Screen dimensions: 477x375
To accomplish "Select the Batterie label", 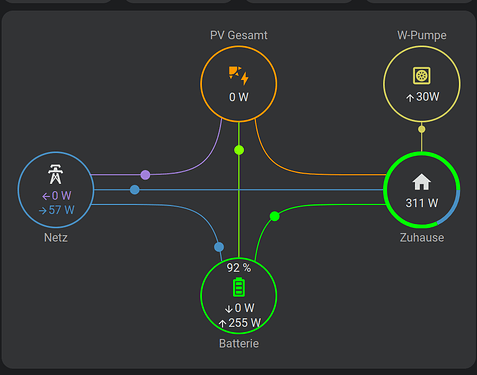I will [239, 343].
